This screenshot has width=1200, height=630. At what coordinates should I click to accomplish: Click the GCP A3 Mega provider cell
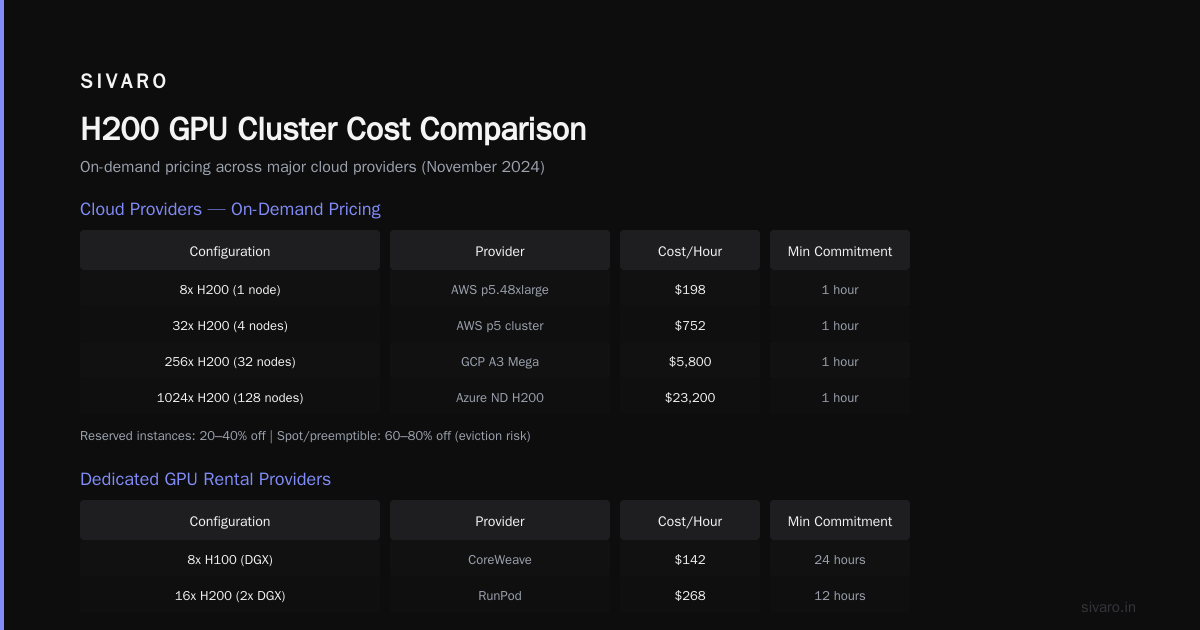(x=500, y=362)
